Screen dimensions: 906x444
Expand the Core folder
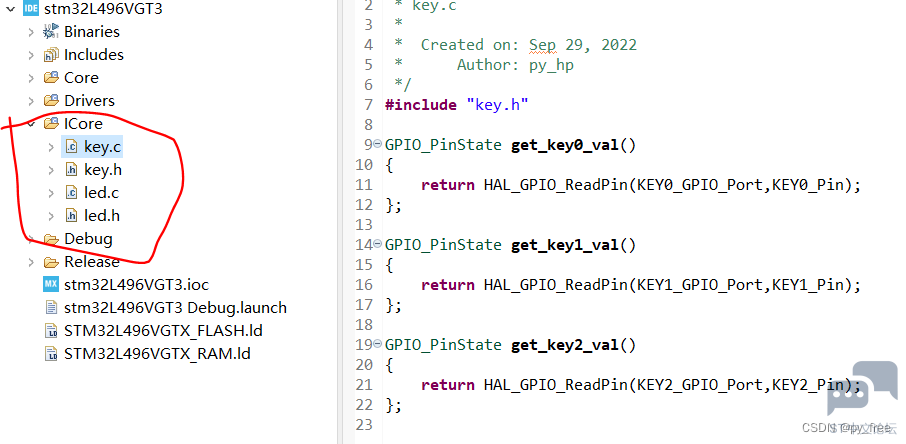pyautogui.click(x=31, y=78)
